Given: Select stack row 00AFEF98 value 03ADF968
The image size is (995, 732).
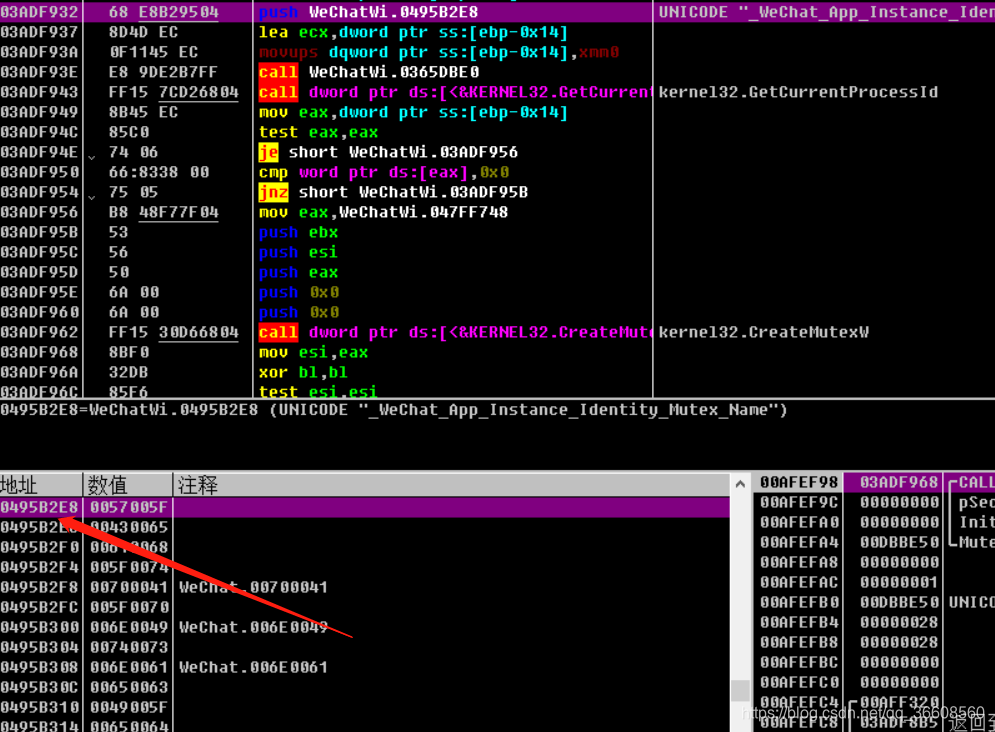Looking at the screenshot, I should coord(874,482).
